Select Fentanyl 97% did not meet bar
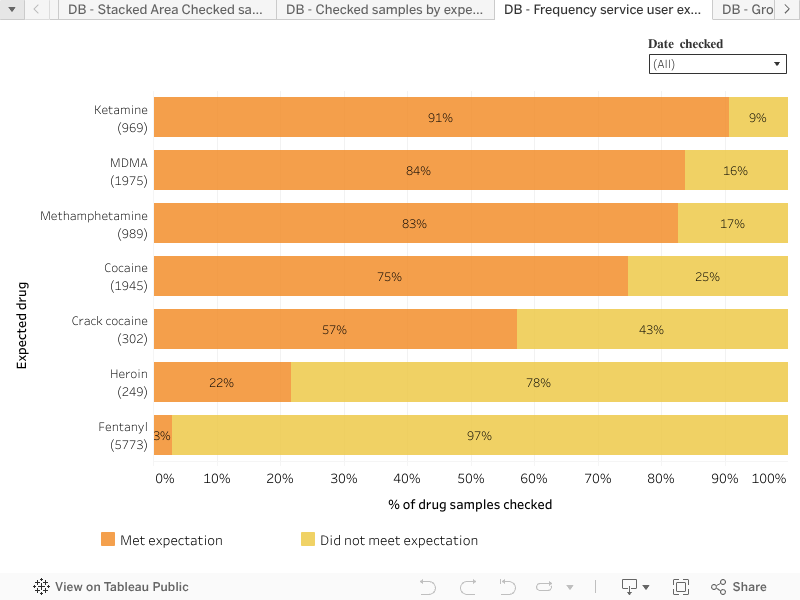 tap(480, 436)
